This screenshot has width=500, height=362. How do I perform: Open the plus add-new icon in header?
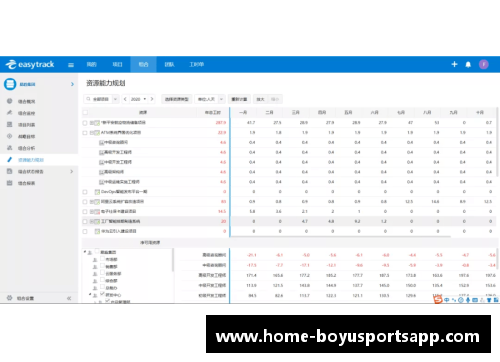point(454,64)
